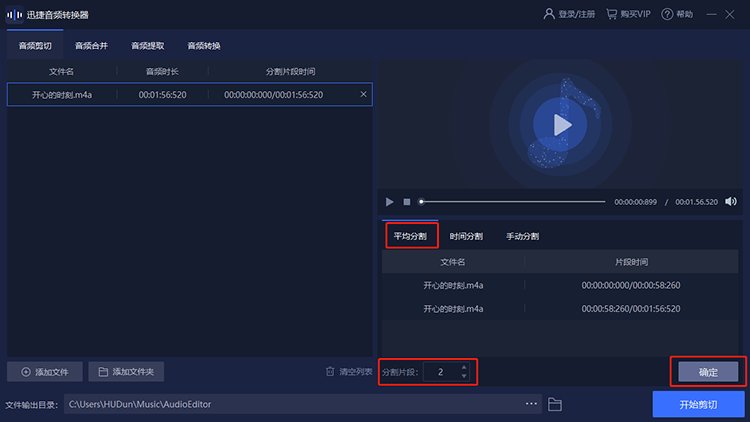
Task: Select the 平均分割 split mode tab
Action: 410,236
